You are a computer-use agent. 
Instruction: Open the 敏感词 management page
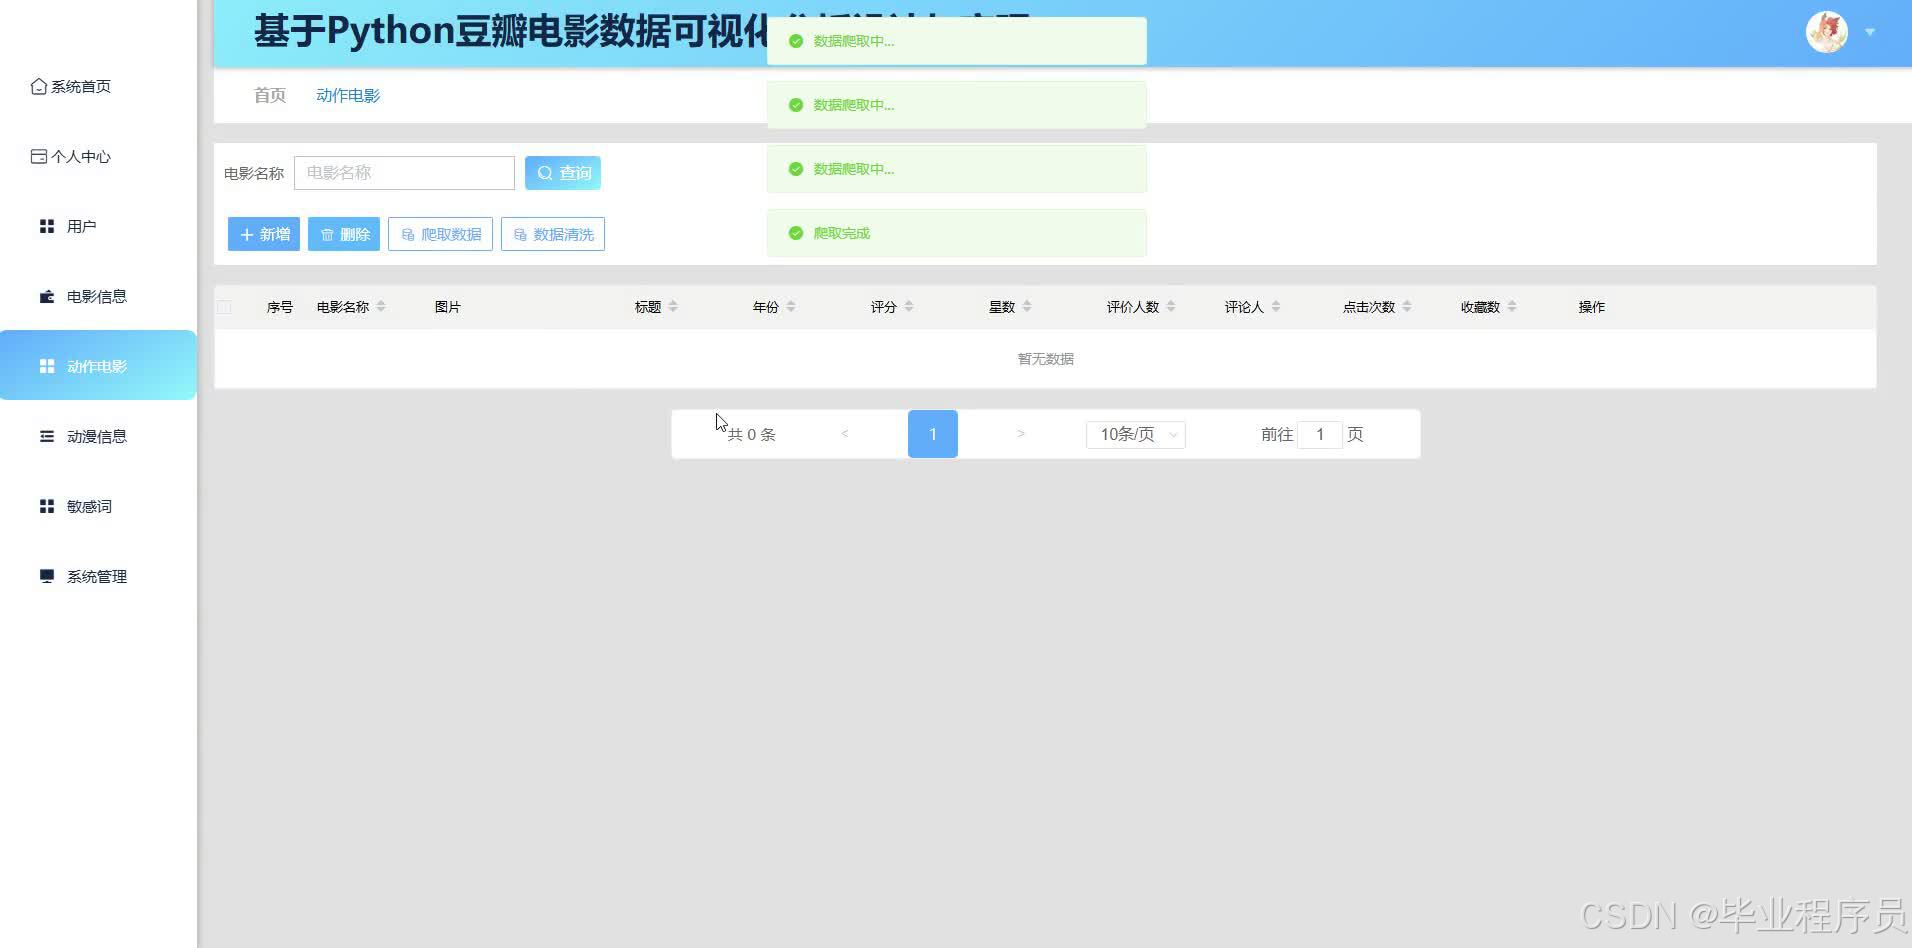tap(88, 506)
